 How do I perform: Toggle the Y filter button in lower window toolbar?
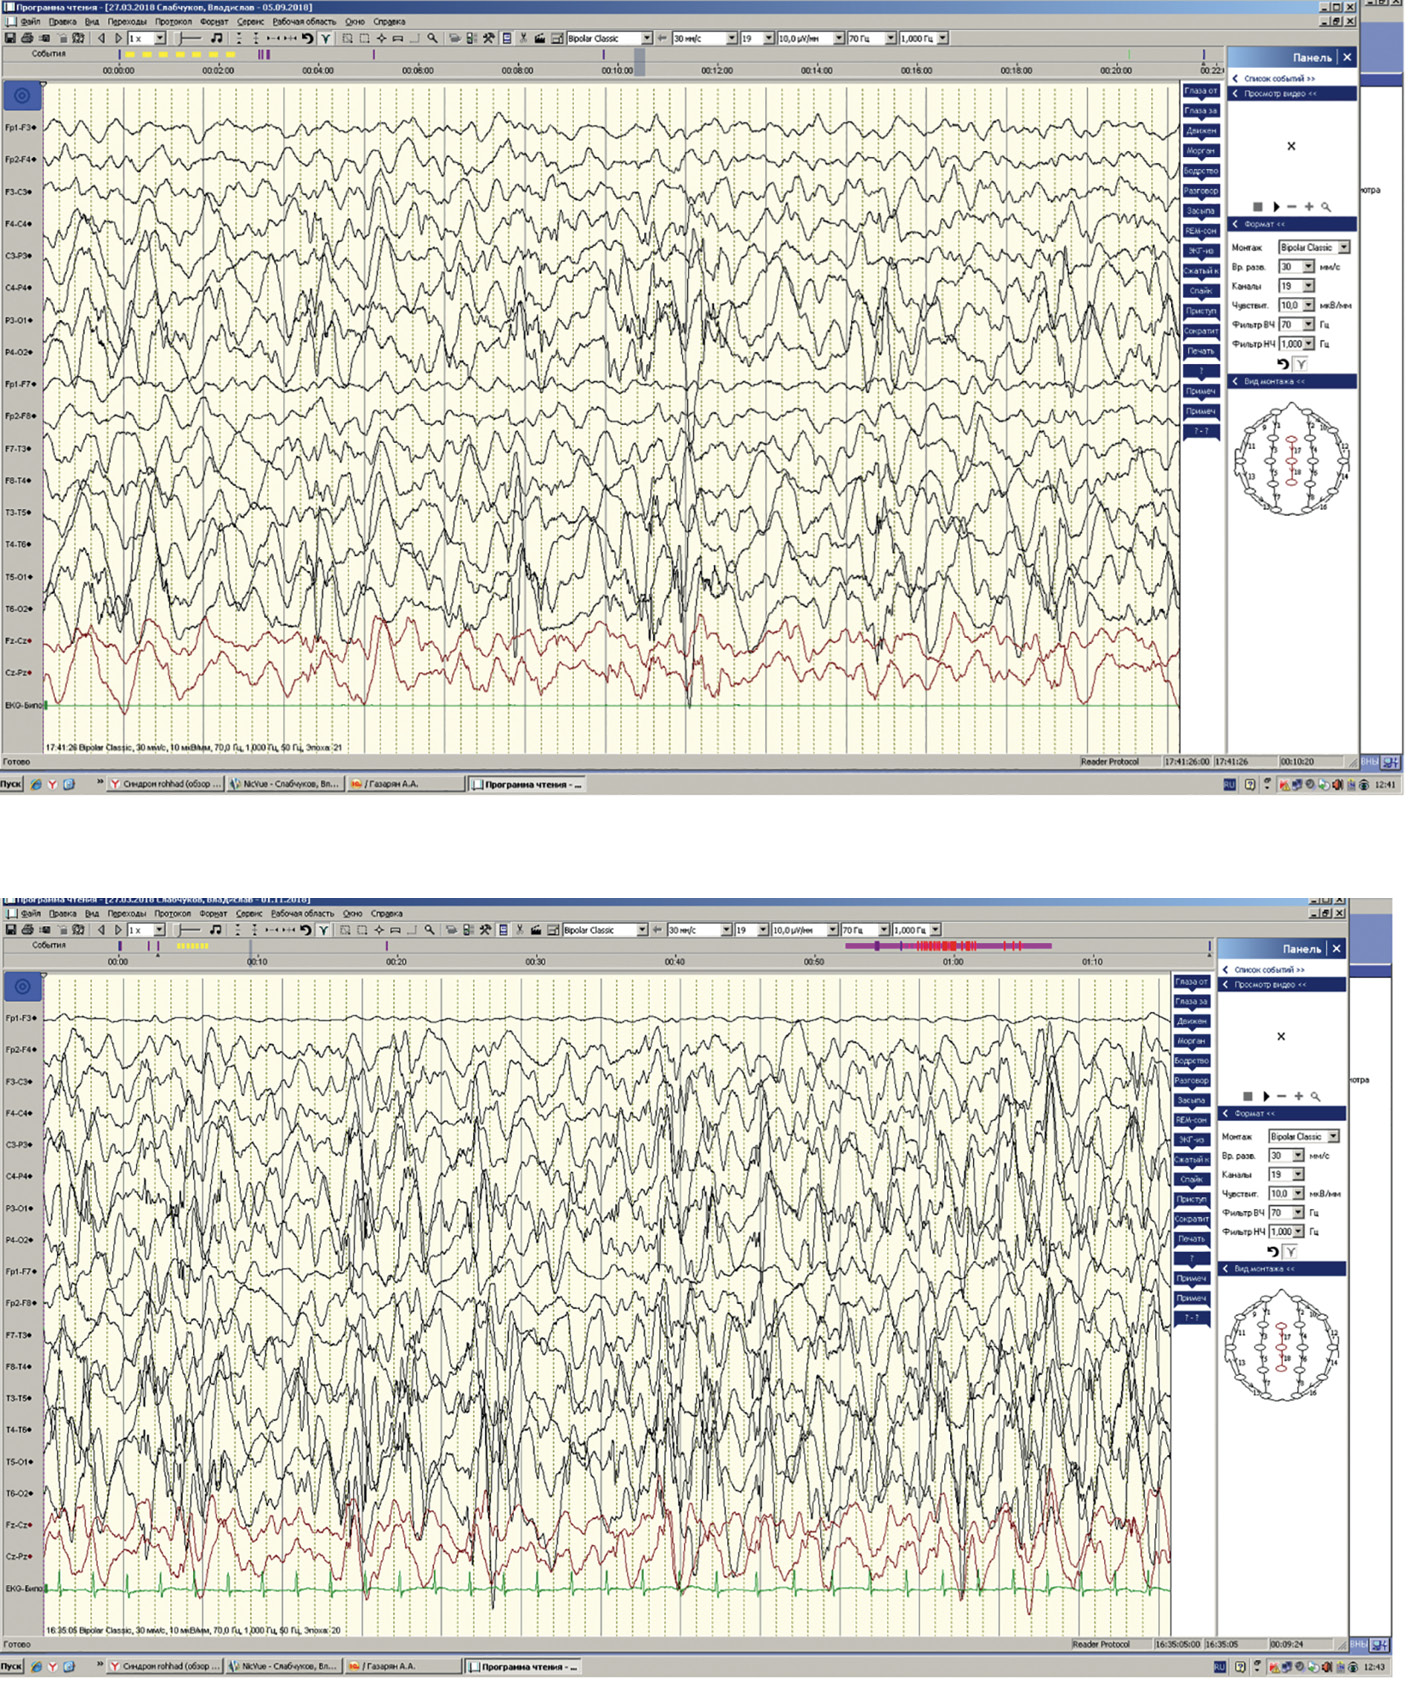(x=324, y=930)
